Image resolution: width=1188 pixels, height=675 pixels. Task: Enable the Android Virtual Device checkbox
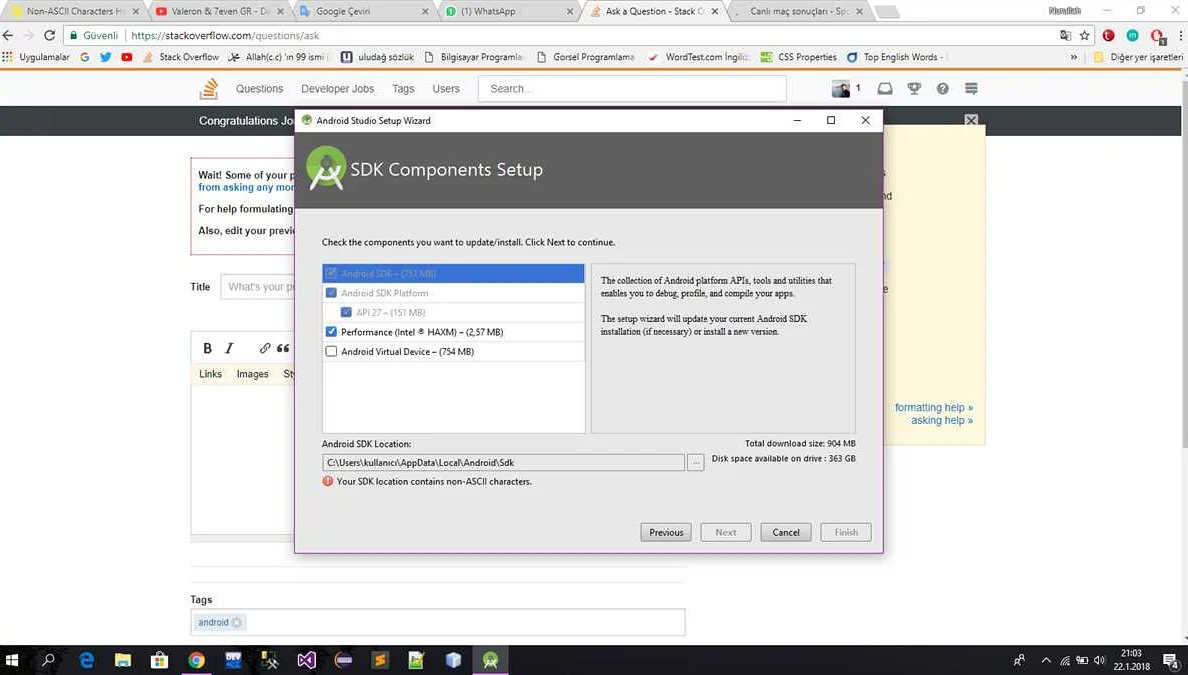tap(331, 352)
